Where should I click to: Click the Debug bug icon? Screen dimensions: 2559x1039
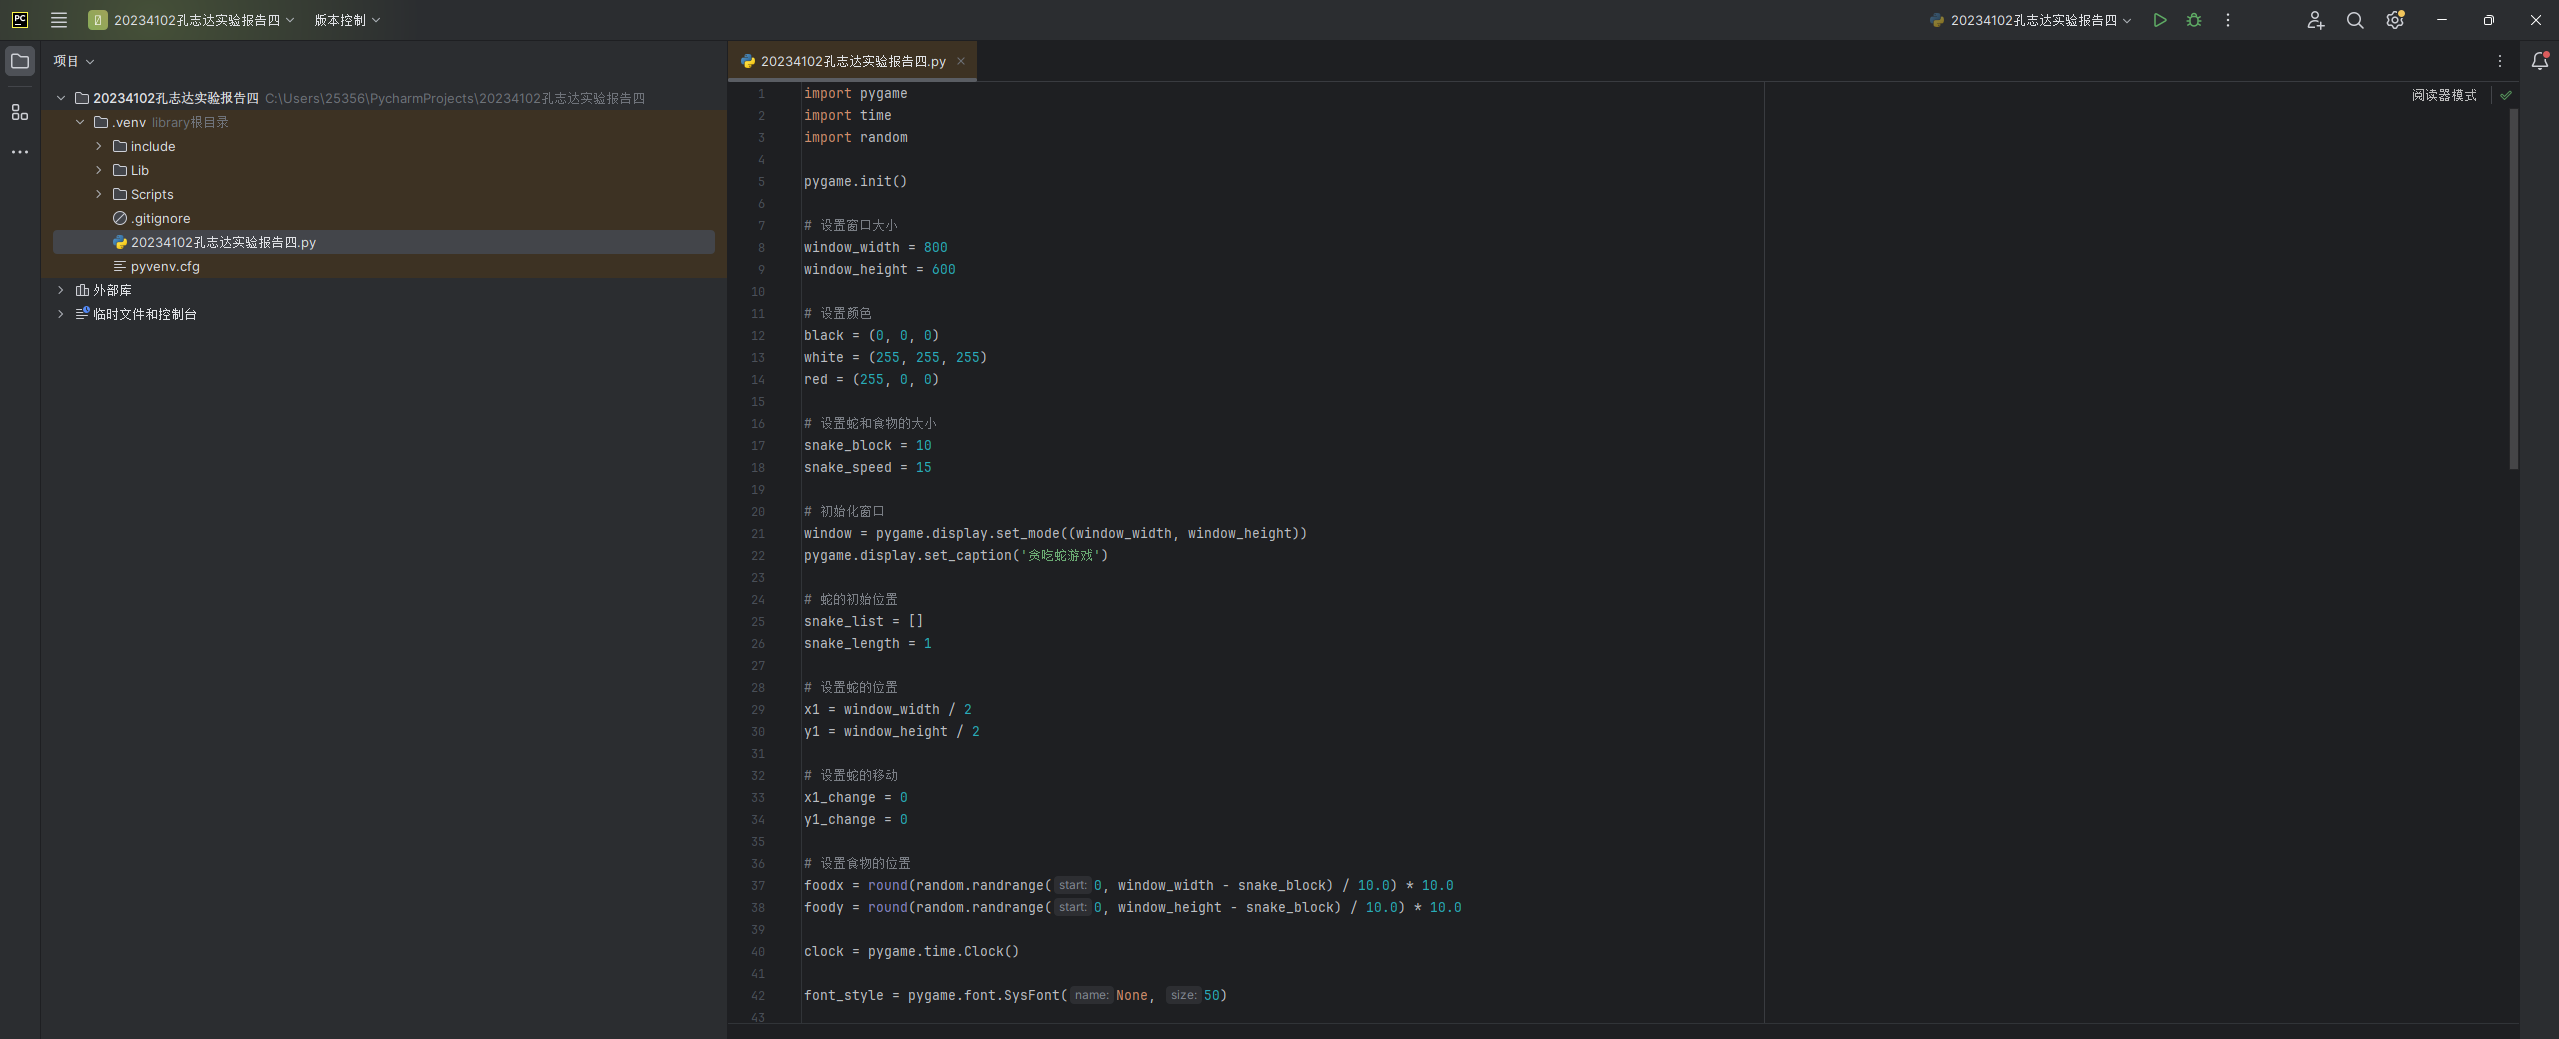[2193, 20]
